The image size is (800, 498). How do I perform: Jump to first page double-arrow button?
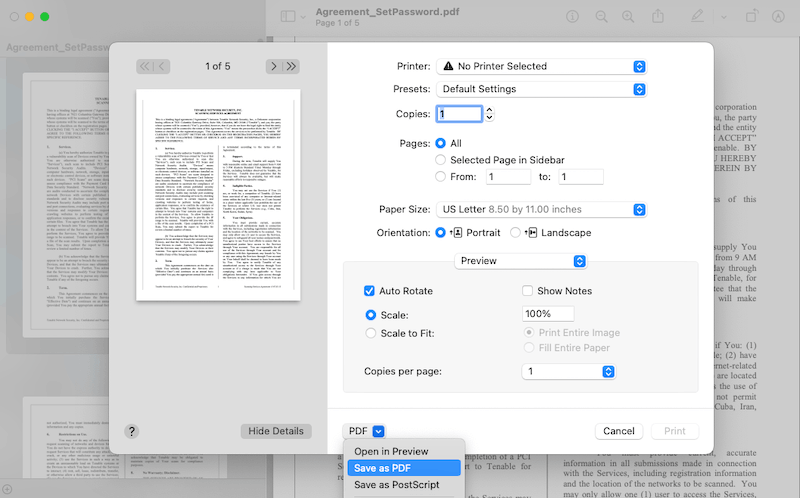[145, 66]
